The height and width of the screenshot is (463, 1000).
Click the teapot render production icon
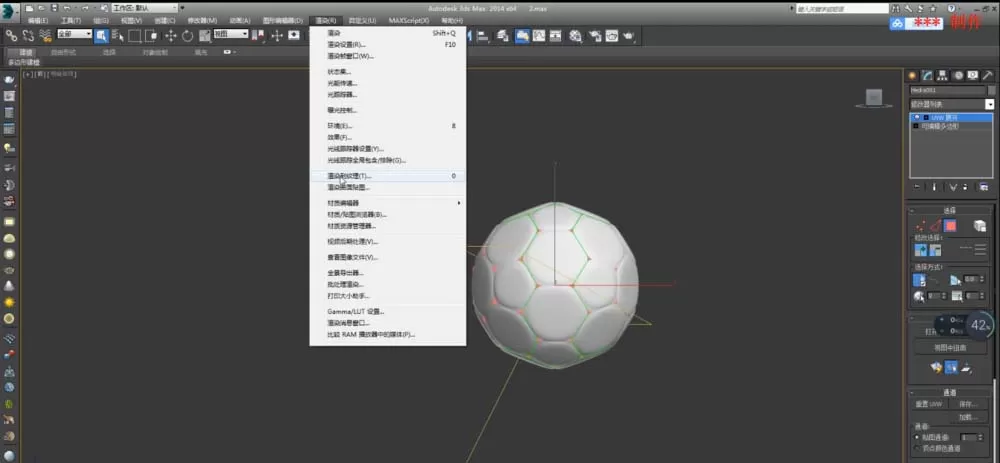click(x=629, y=36)
